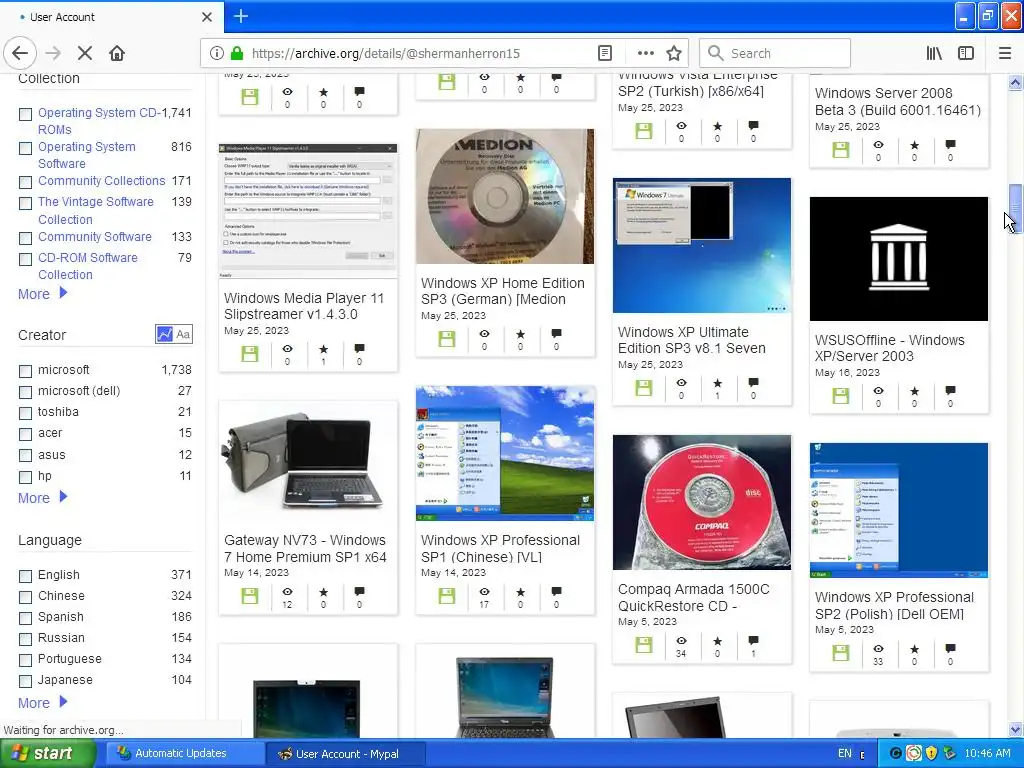Open the Windows Start menu
The width and height of the screenshot is (1024, 768).
(47, 754)
